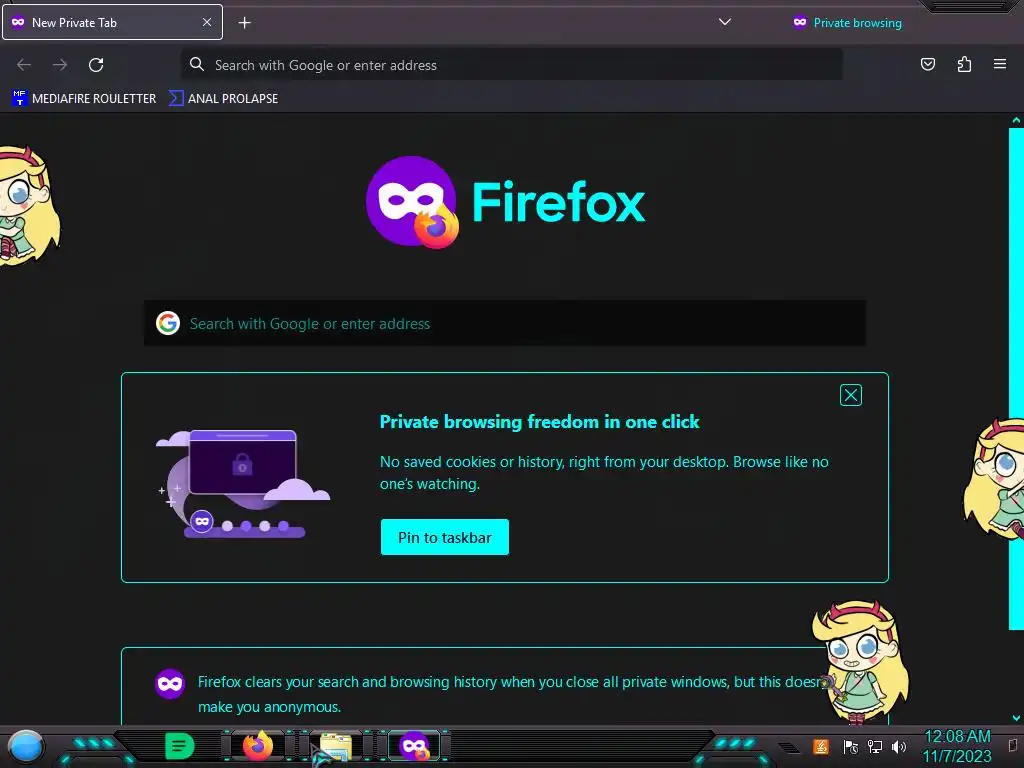
Task: Open the Action Center flag tray icon
Action: point(850,746)
